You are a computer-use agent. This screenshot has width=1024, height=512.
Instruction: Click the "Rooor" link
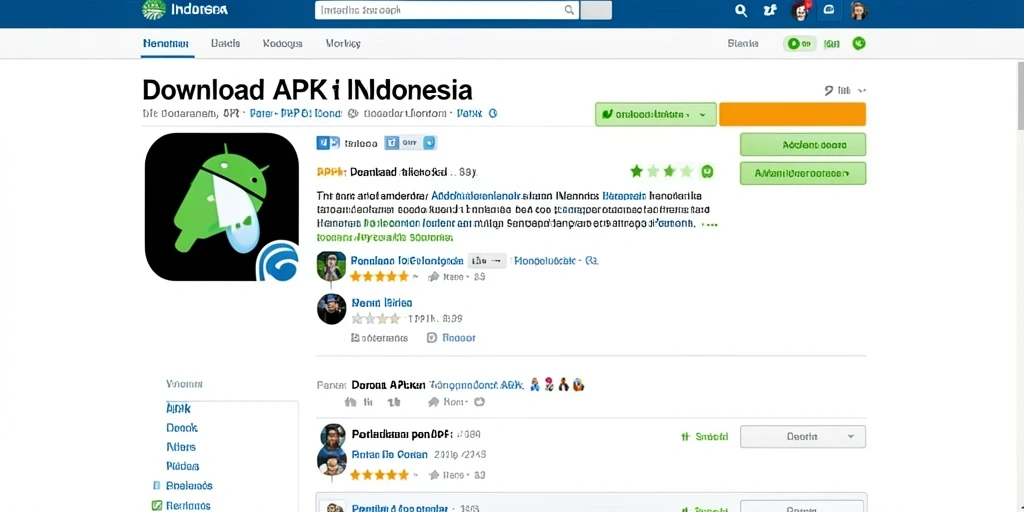pyautogui.click(x=458, y=338)
